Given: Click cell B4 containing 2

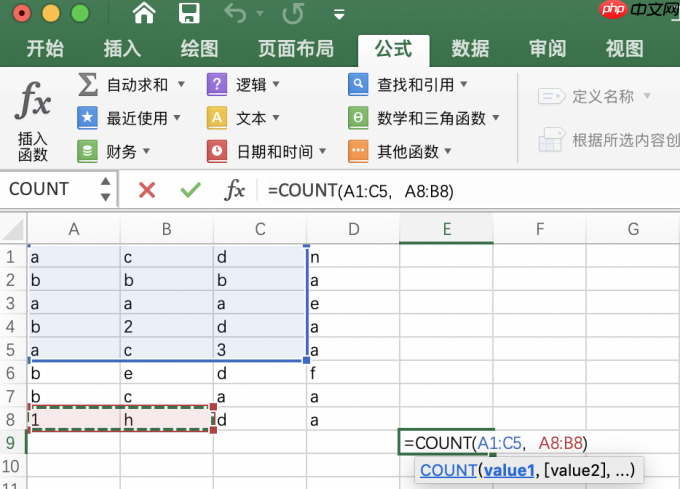Looking at the screenshot, I should click(167, 326).
